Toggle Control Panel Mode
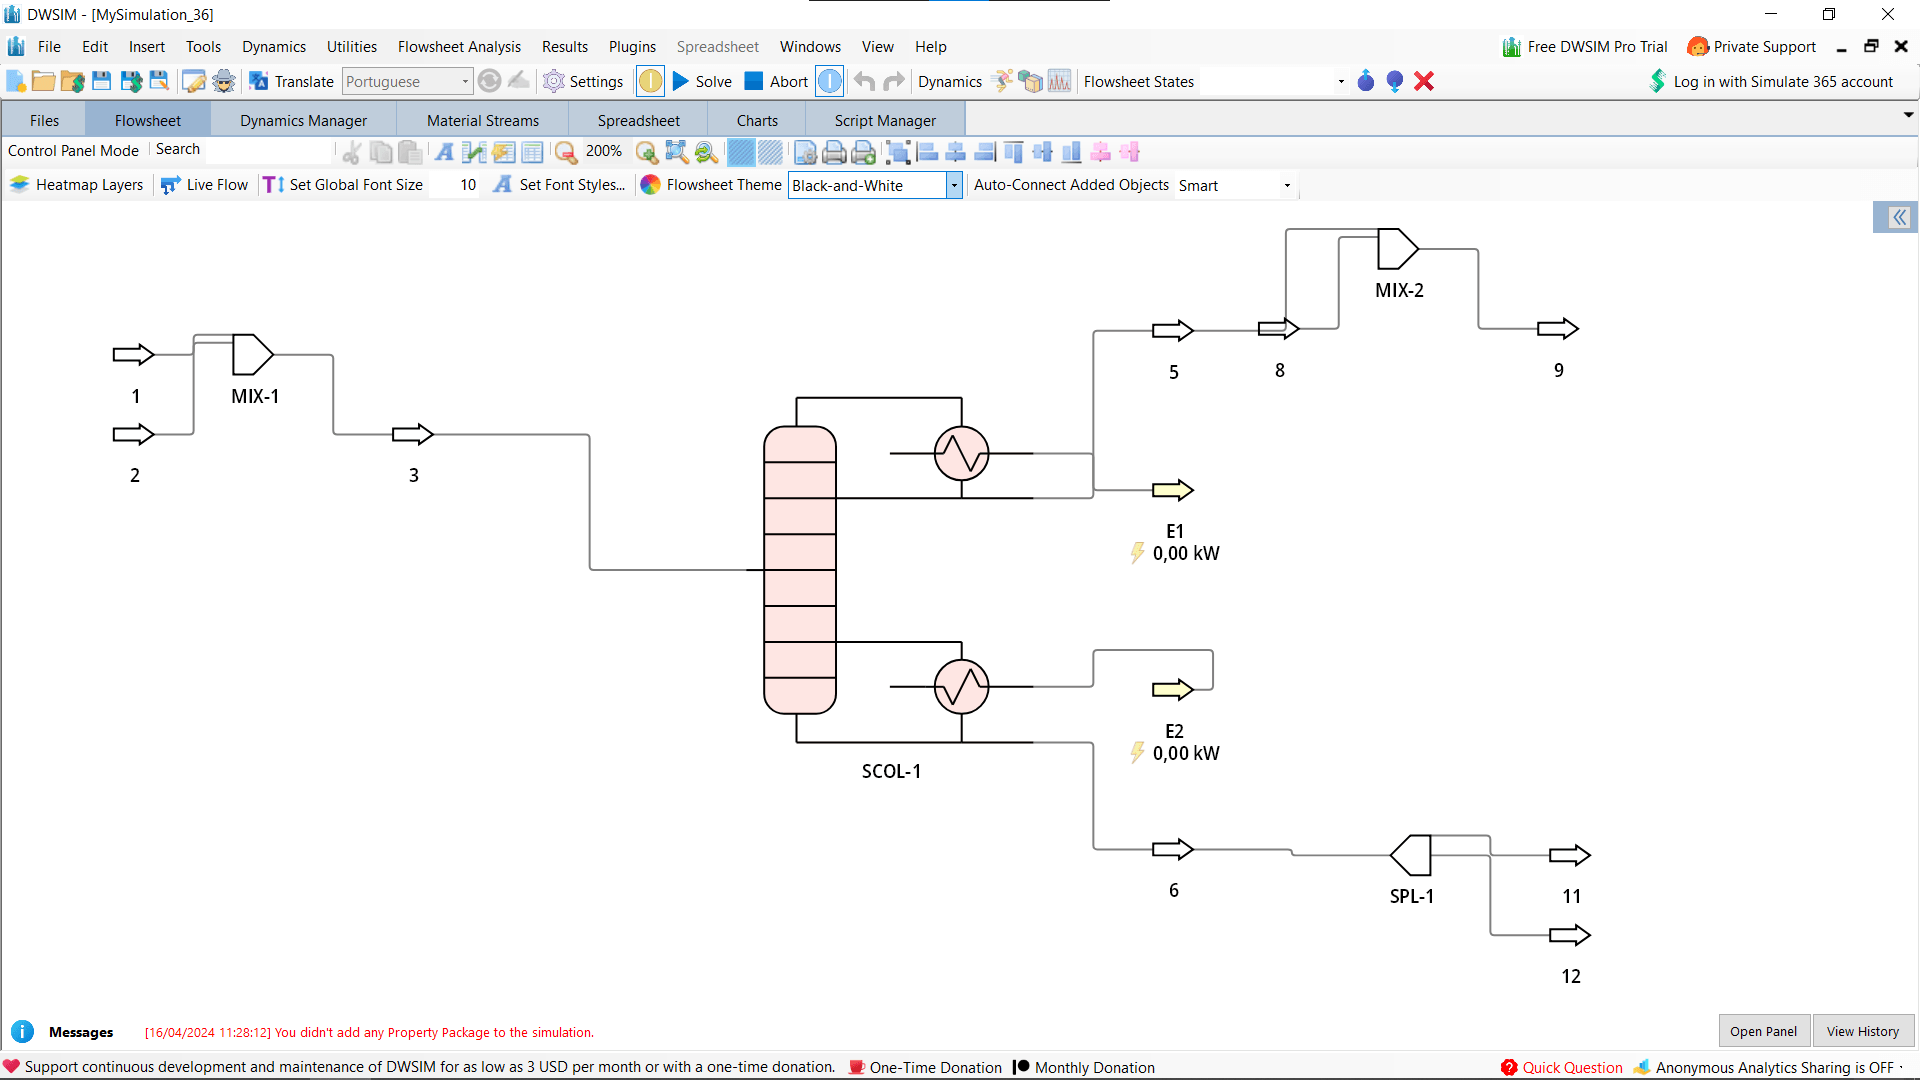The image size is (1920, 1080). [73, 151]
